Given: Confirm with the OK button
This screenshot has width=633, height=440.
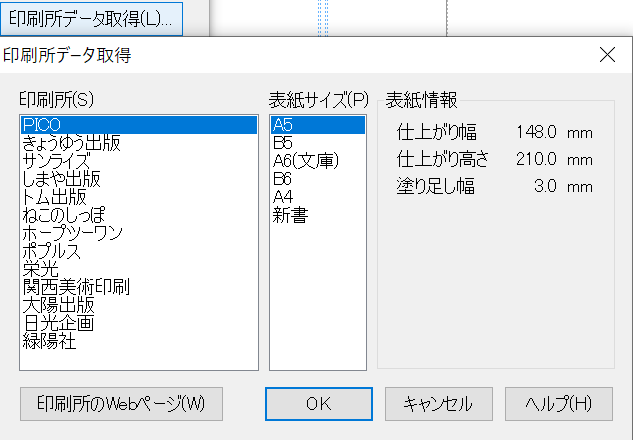Looking at the screenshot, I should pyautogui.click(x=319, y=404).
